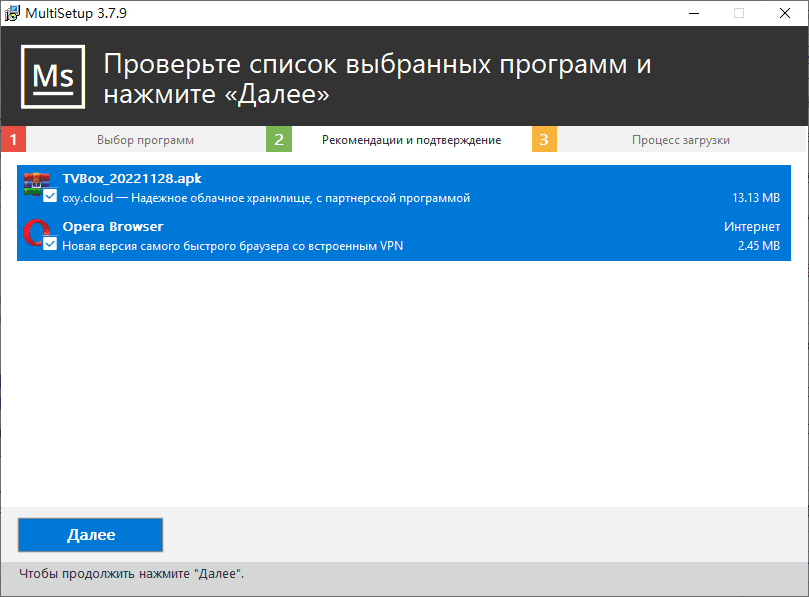This screenshot has width=809, height=597.
Task: Uncheck the Opera Browser checkbox
Action: pos(50,246)
